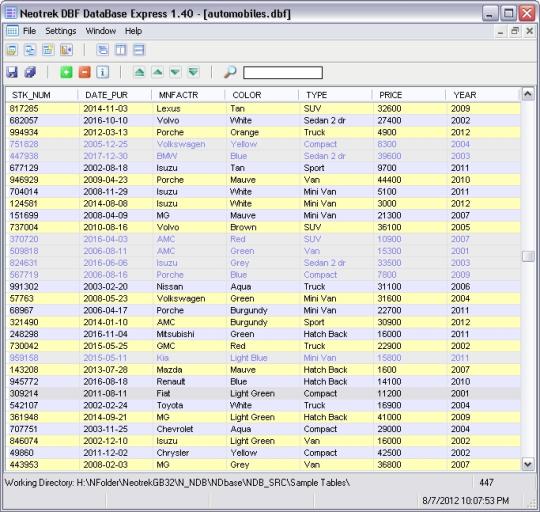
Task: Click the PRICE column header
Action: pos(409,95)
